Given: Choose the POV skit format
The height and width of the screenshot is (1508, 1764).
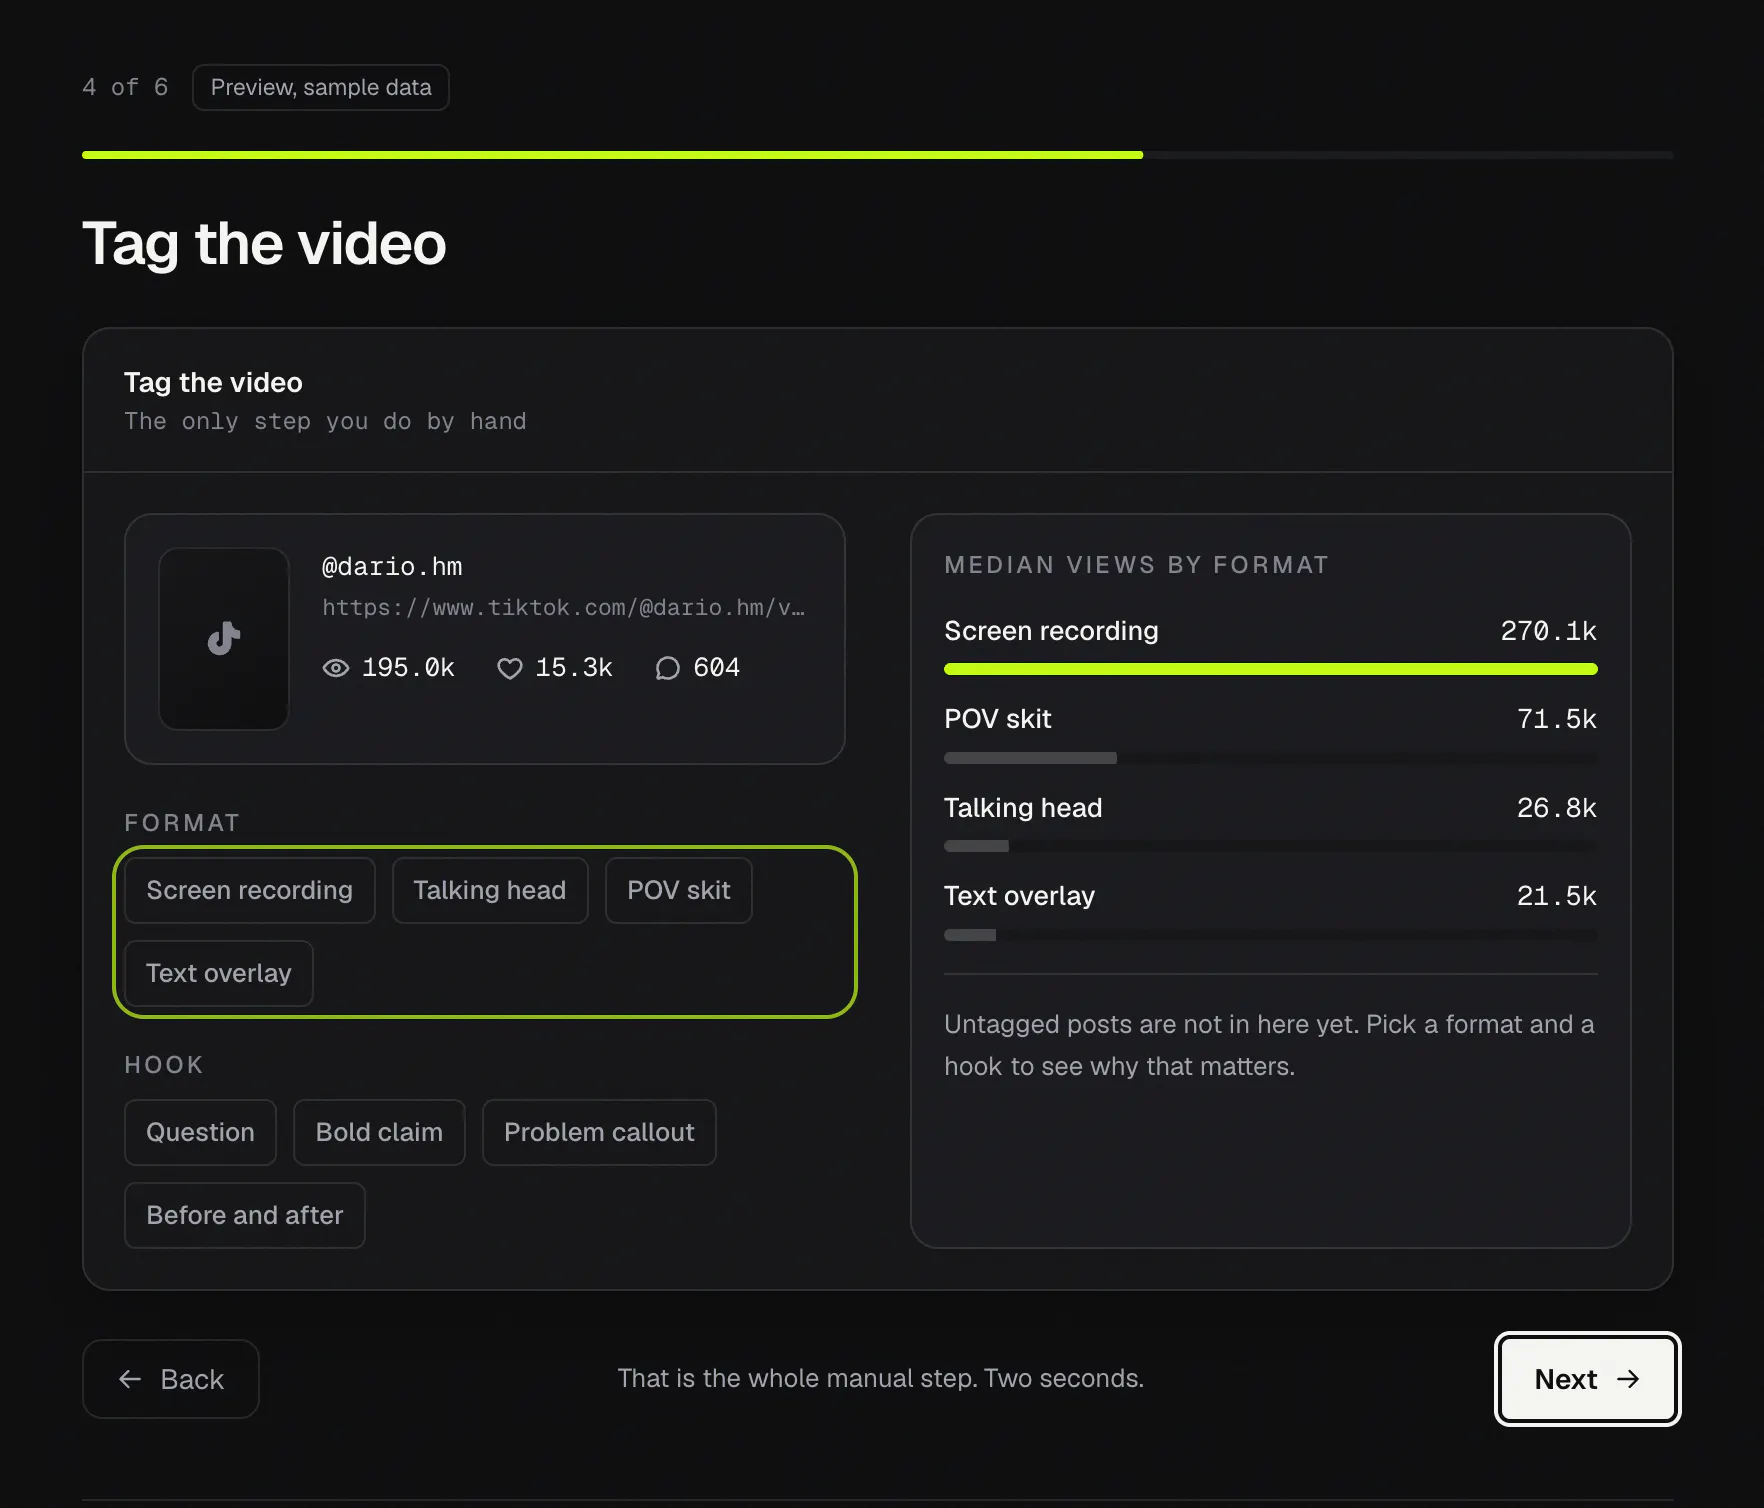Looking at the screenshot, I should pyautogui.click(x=679, y=890).
